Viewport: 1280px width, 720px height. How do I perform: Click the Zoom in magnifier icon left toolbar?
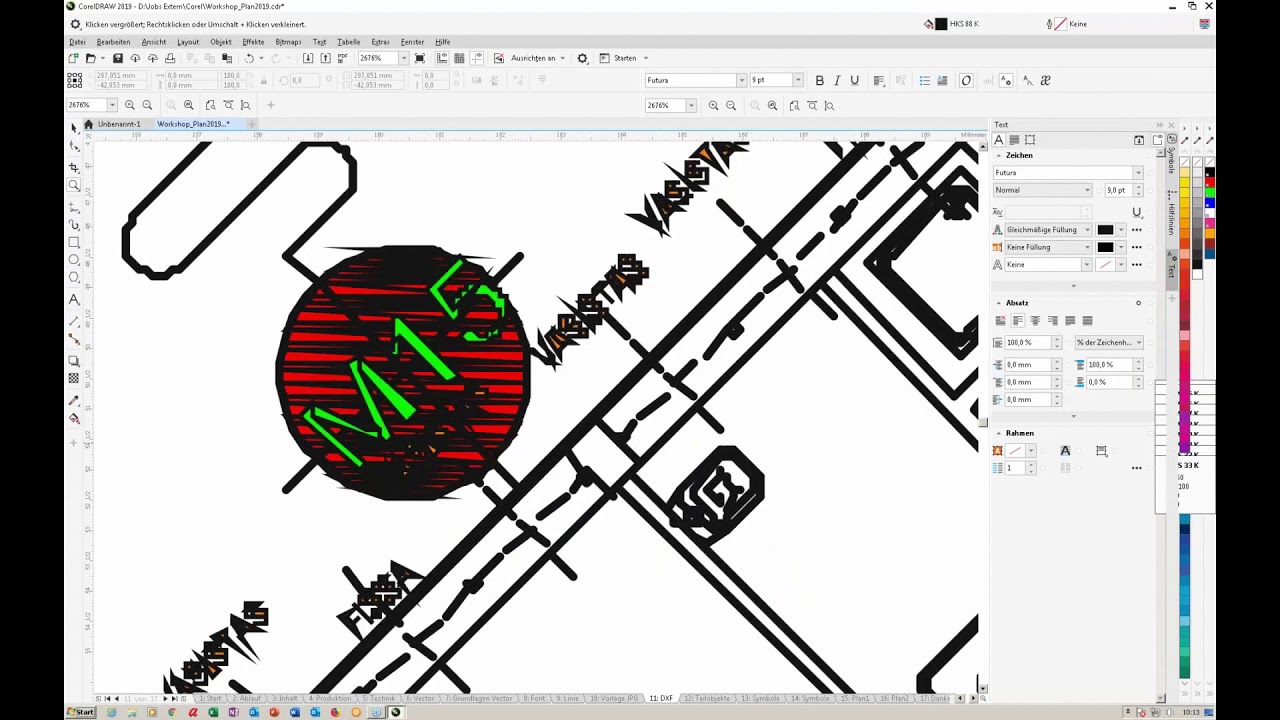[129, 105]
